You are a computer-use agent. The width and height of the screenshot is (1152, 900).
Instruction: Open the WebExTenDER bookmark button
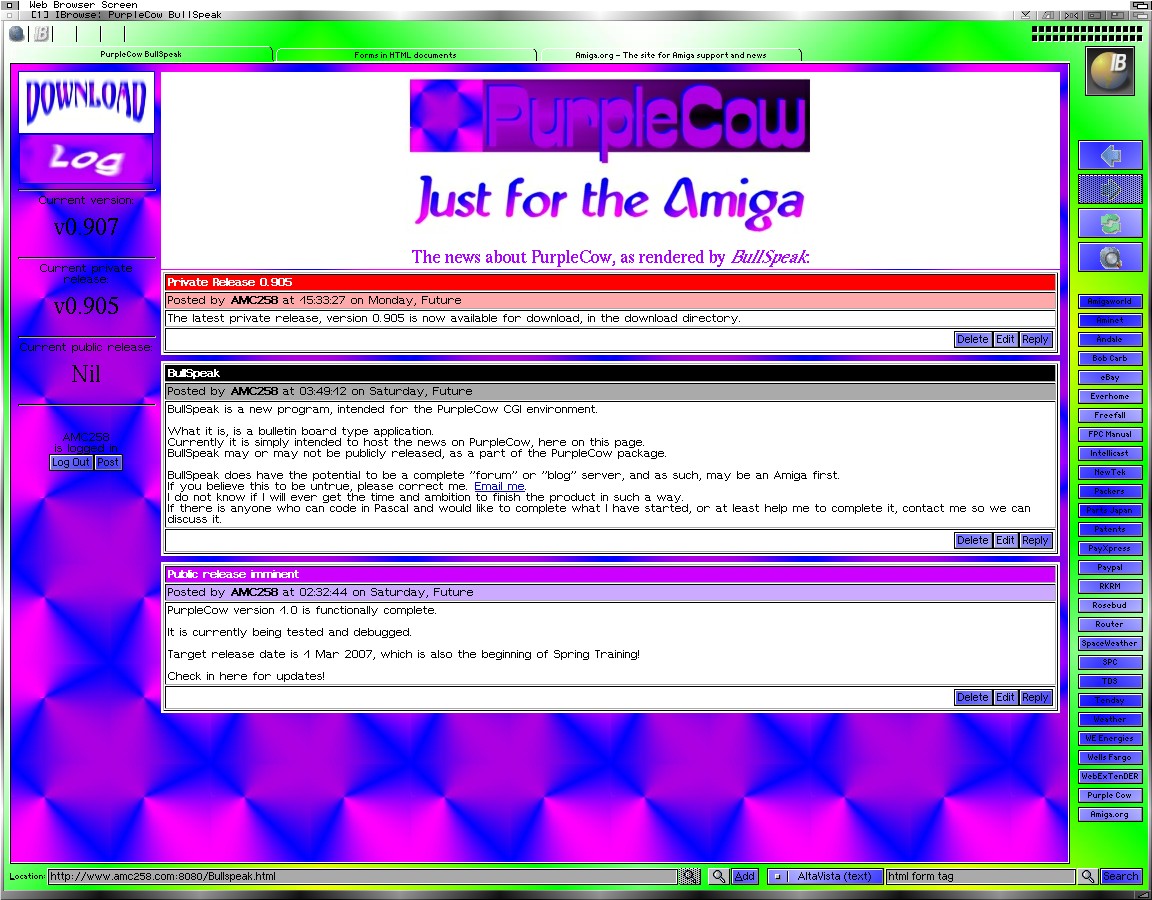(x=1109, y=776)
